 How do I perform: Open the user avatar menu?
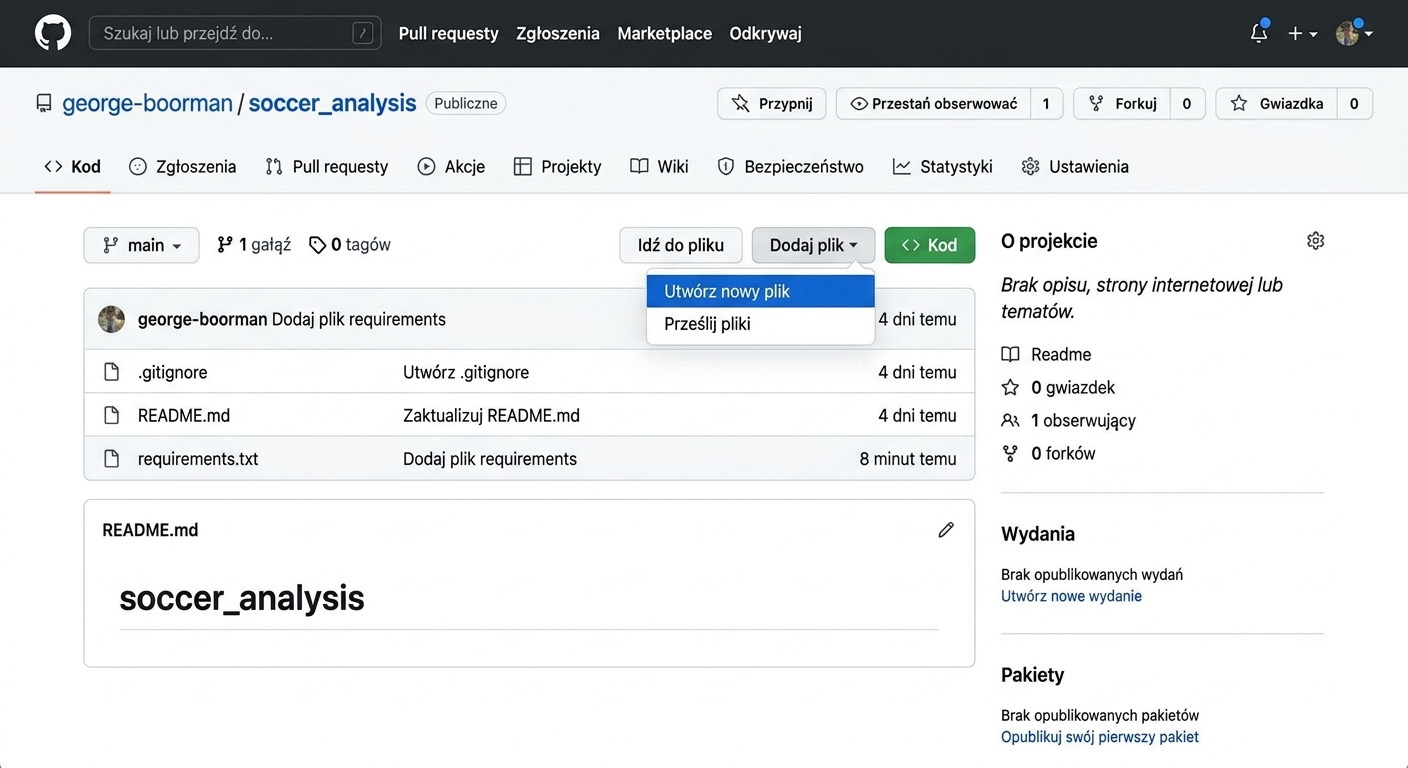click(1354, 33)
